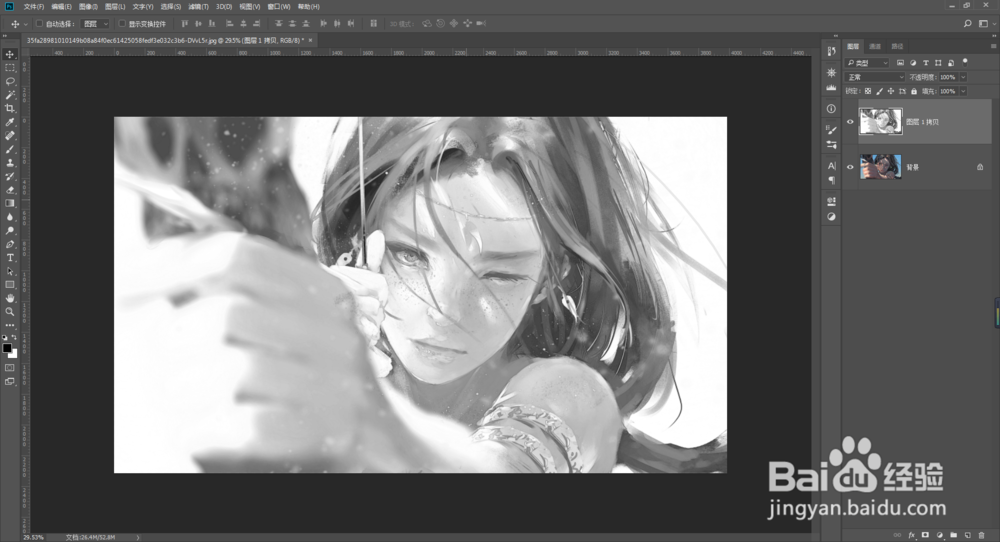This screenshot has width=1000, height=542.
Task: Switch to the 通道 tab
Action: (875, 46)
